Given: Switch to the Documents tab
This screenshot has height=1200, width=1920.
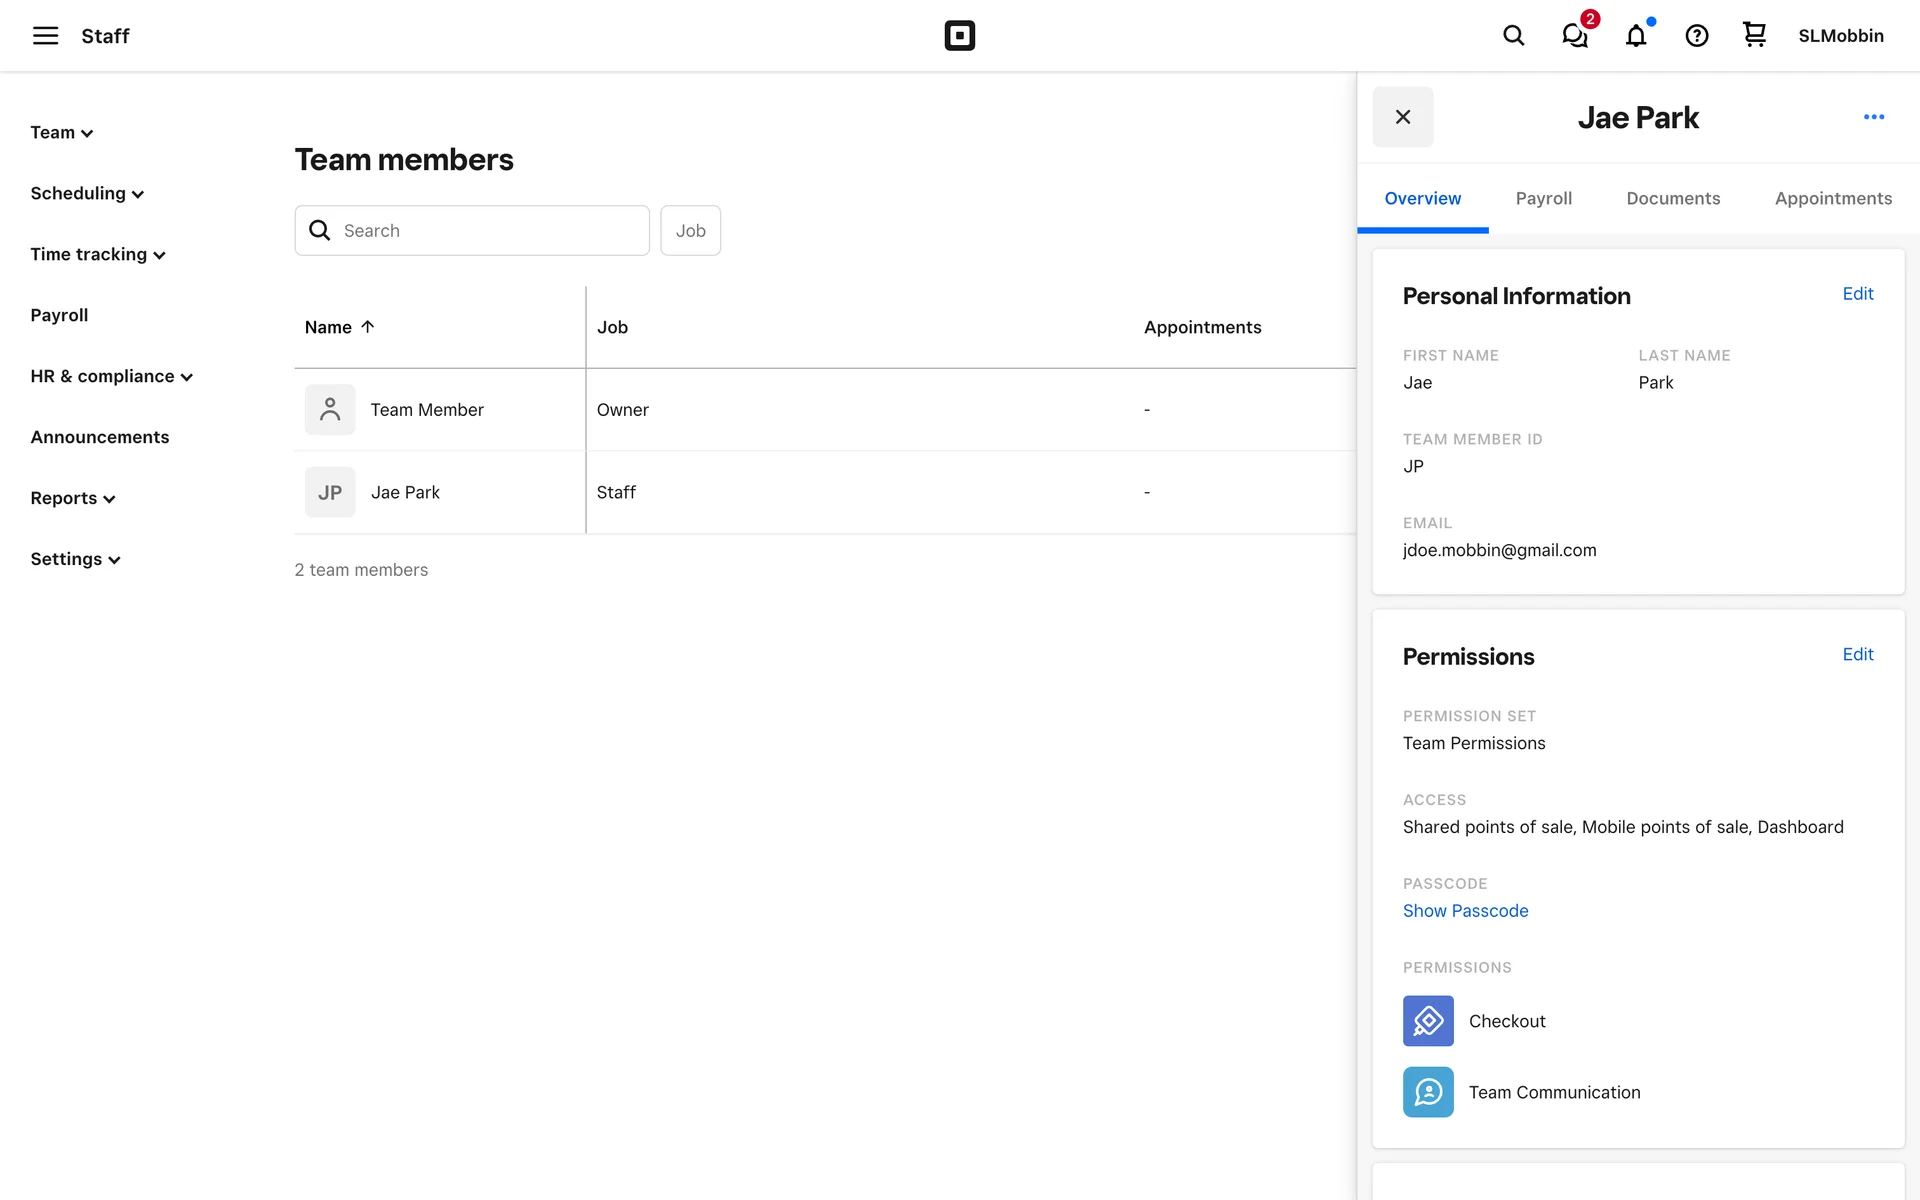Looking at the screenshot, I should (x=1672, y=198).
